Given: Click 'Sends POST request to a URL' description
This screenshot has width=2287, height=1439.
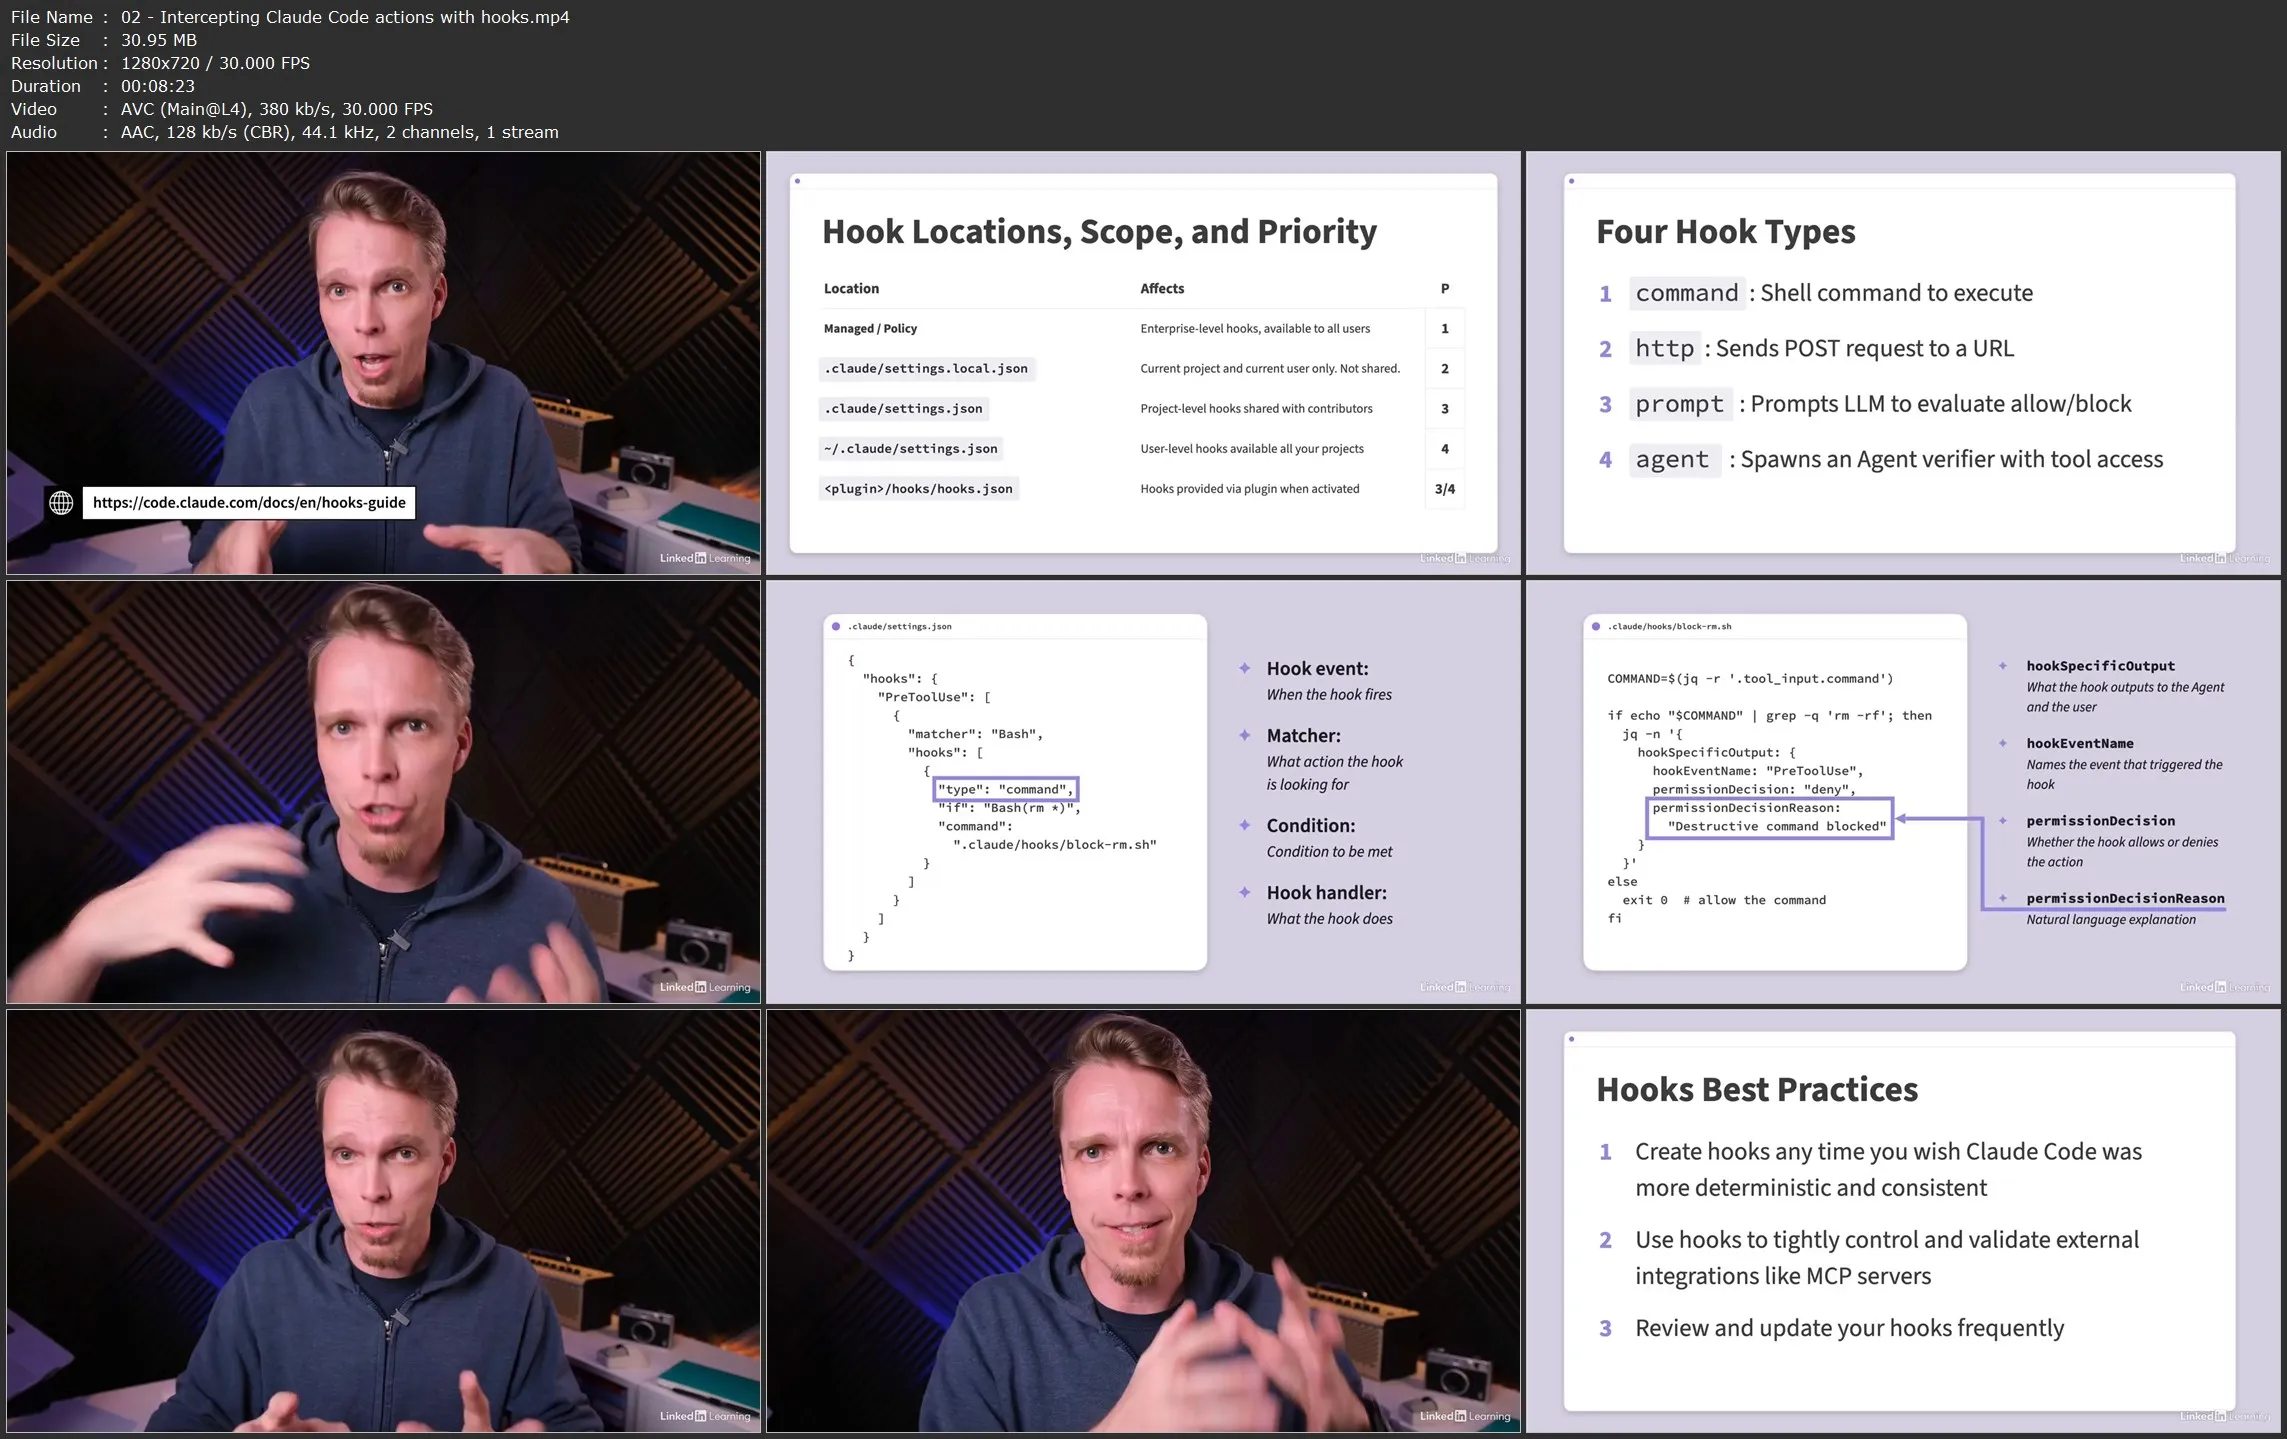Looking at the screenshot, I should point(1864,348).
